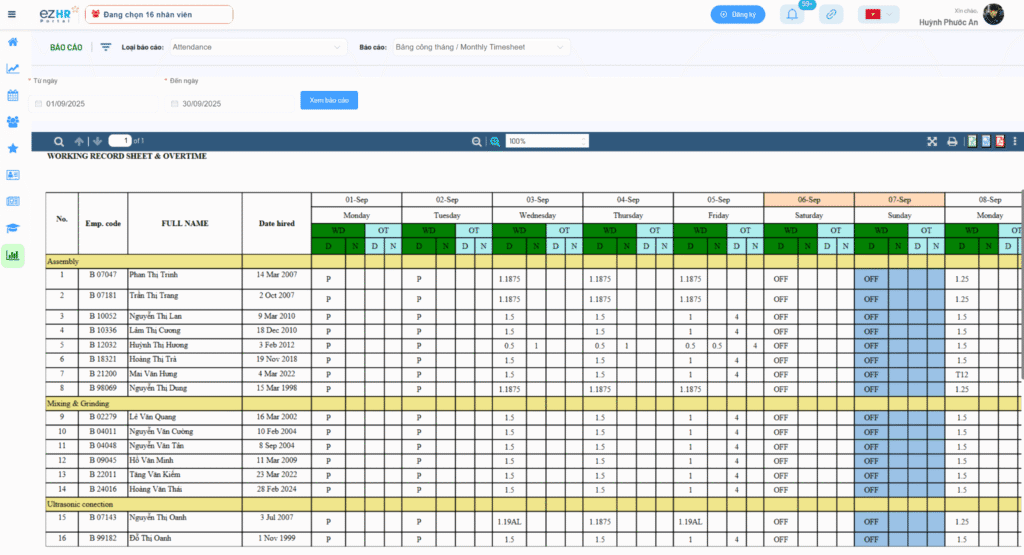The image size is (1024, 555).
Task: Click the chain link icon in header
Action: pos(831,14)
